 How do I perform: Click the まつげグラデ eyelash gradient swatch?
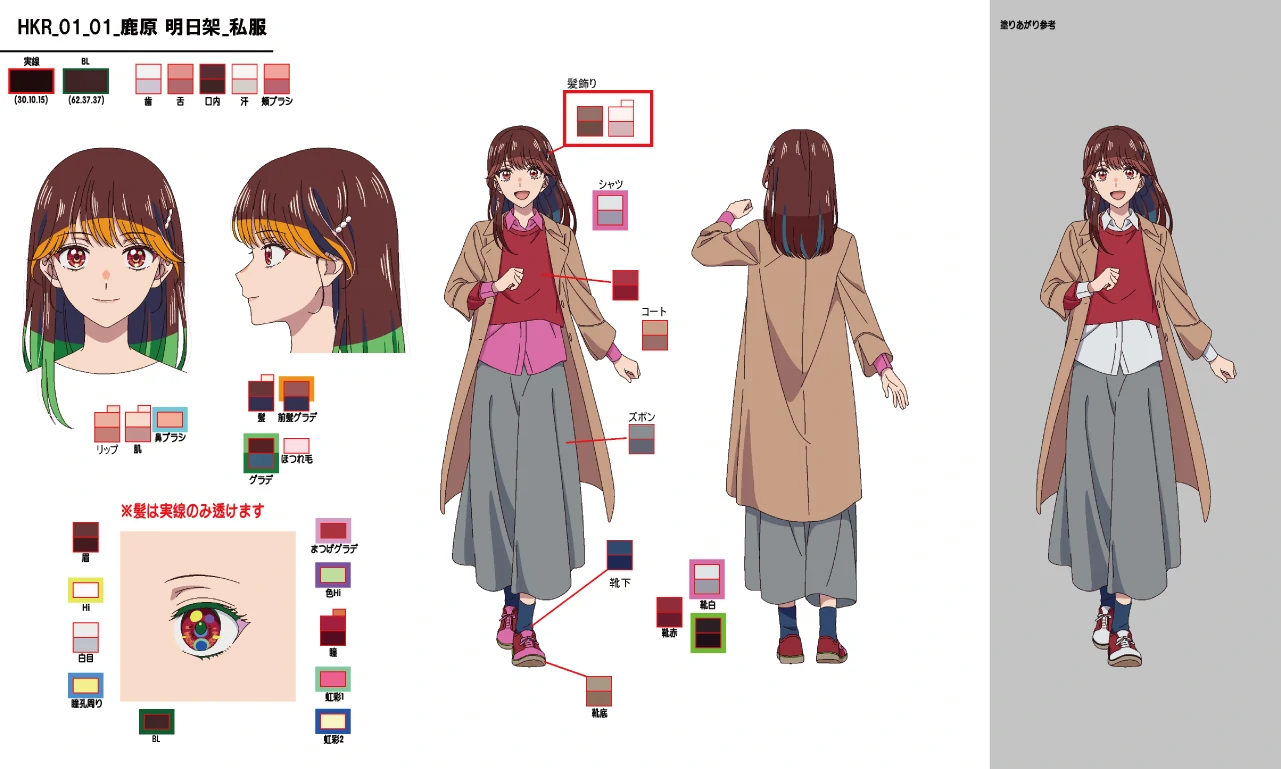[x=333, y=530]
